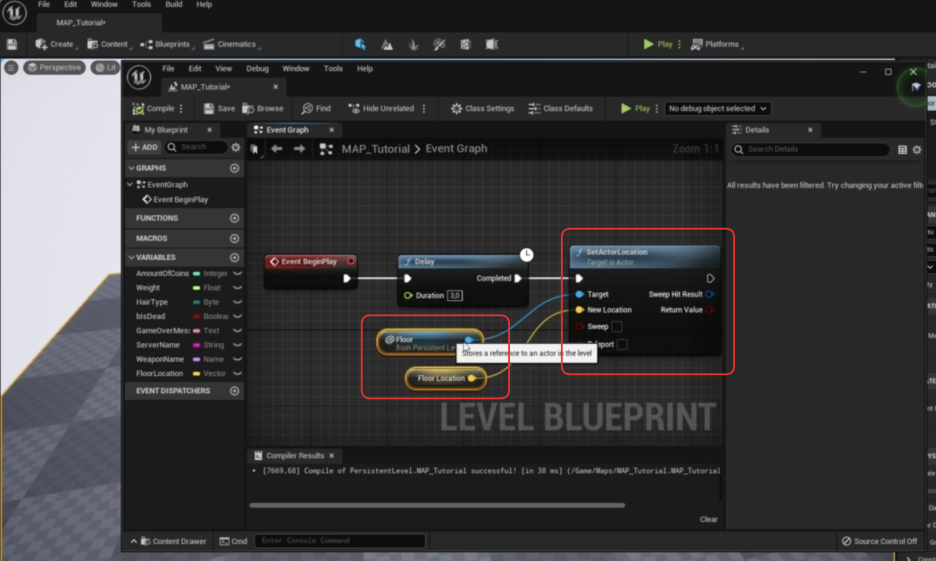Open the Content Drawer
Screen dimensions: 936x561
(x=169, y=541)
